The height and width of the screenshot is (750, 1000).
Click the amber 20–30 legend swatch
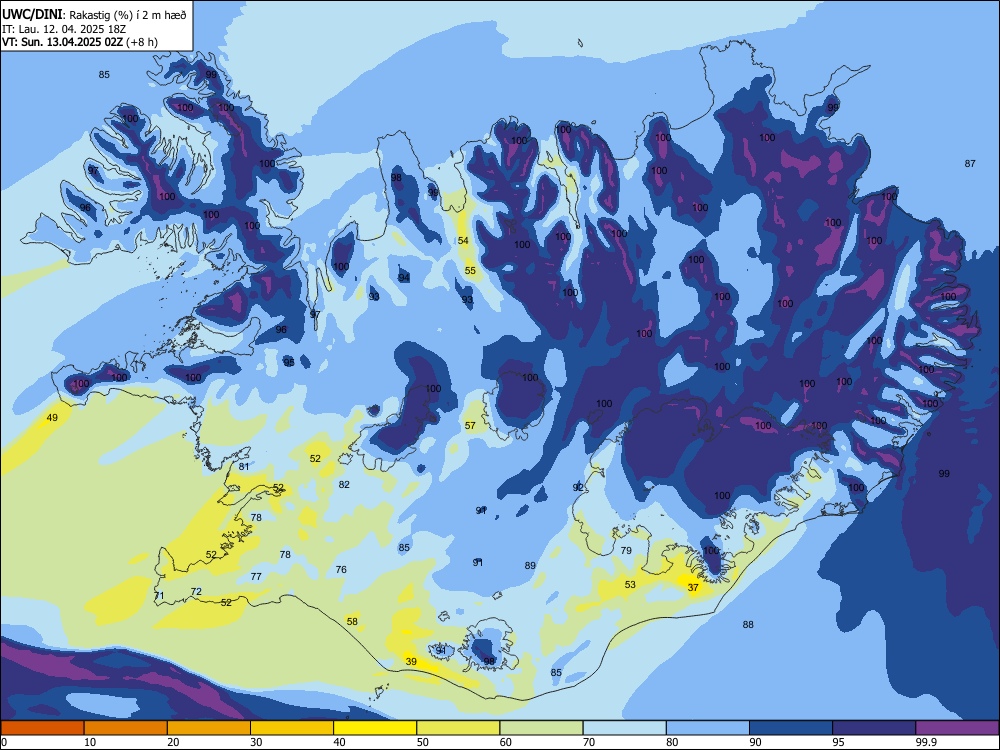pos(209,728)
